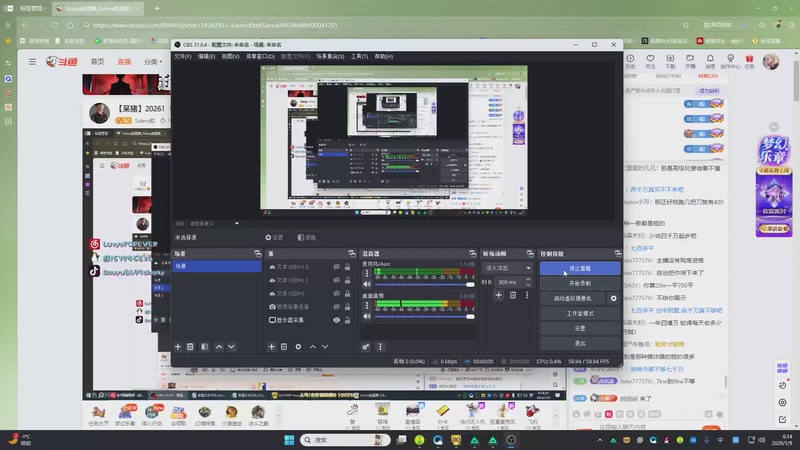Open the Scene Transitions panel's three-dot properties menu
The height and width of the screenshot is (450, 800).
[527, 295]
